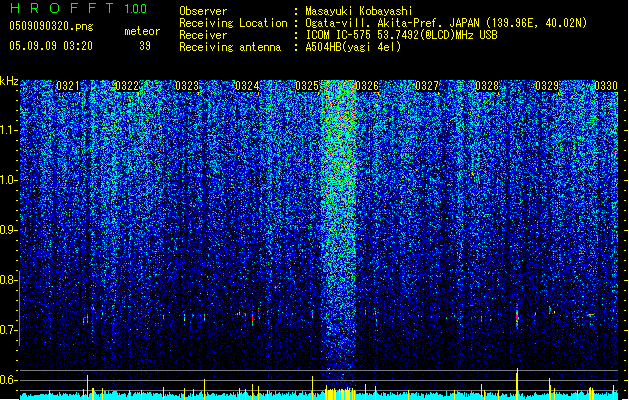
Task: Select the meteor count value 39
Action: [145, 46]
